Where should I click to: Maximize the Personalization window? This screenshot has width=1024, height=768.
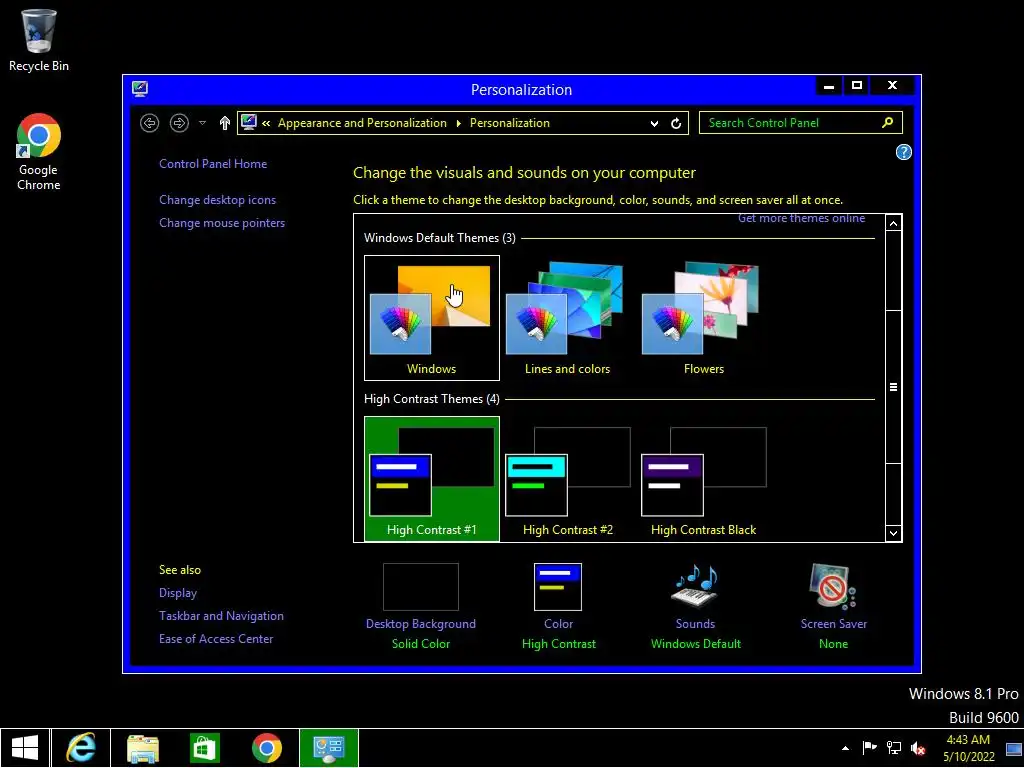pyautogui.click(x=857, y=86)
